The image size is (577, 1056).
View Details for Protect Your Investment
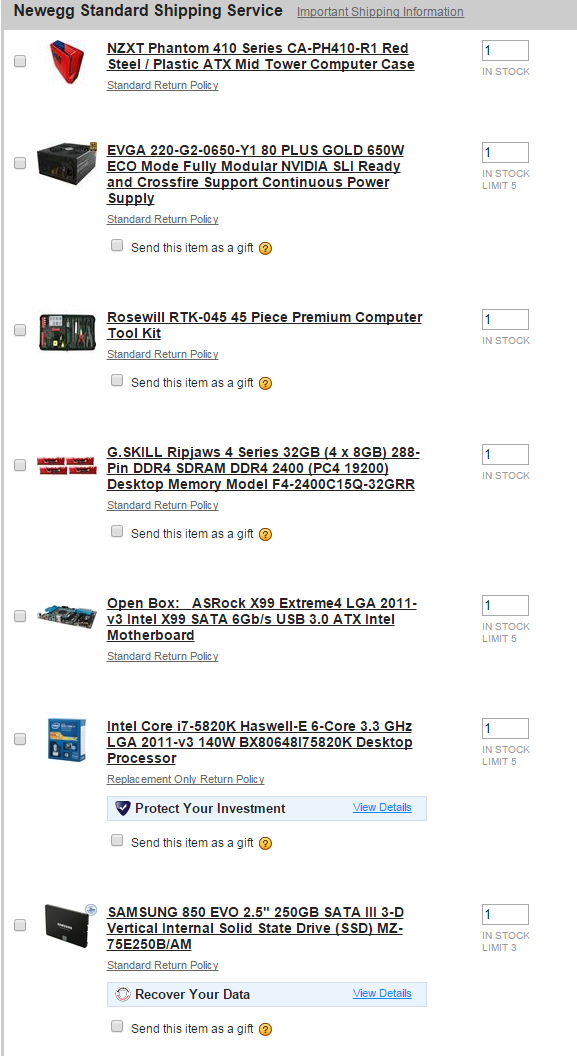pos(382,807)
